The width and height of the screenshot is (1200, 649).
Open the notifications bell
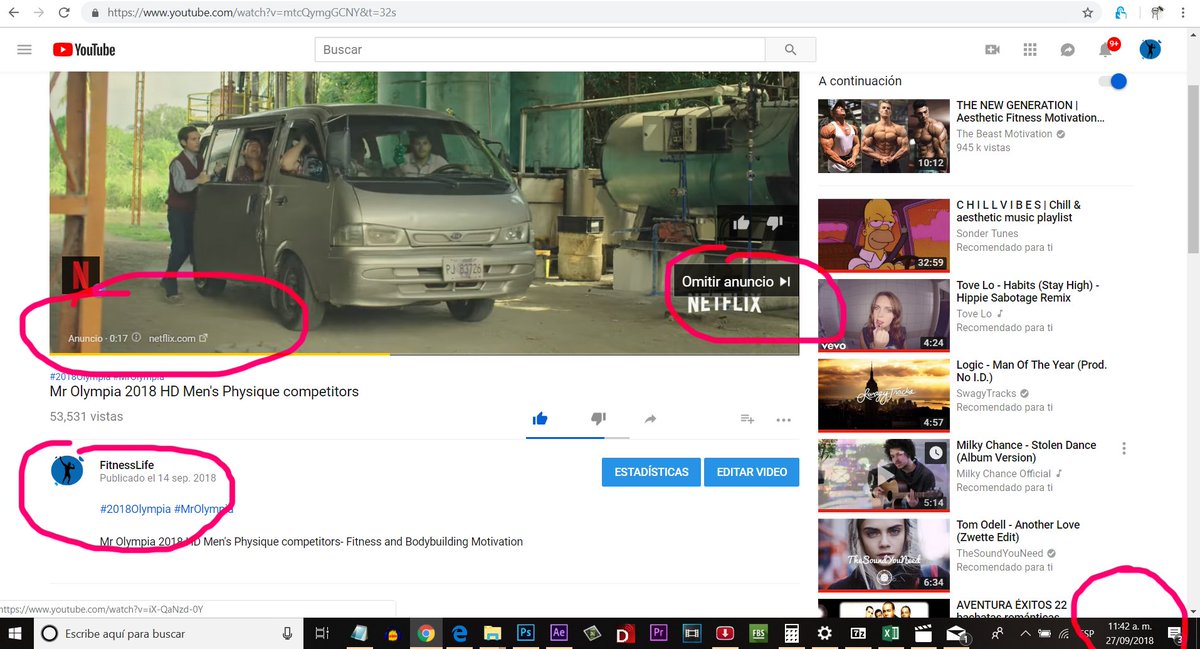click(x=1106, y=49)
